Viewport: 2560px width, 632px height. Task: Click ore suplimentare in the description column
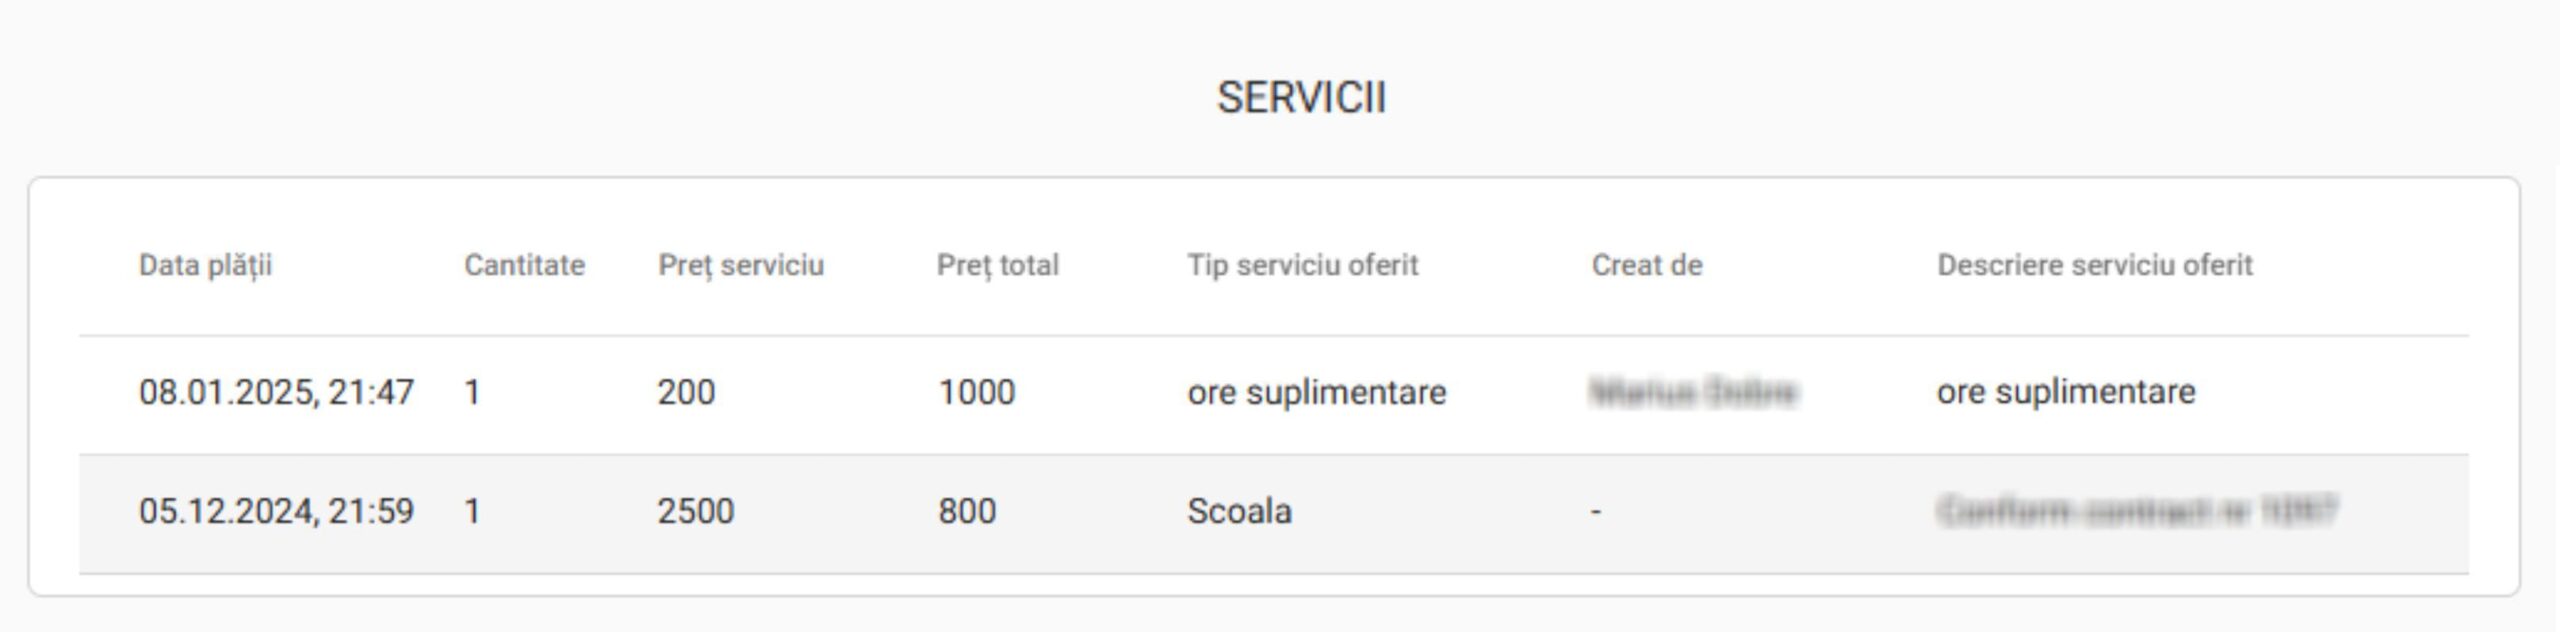[x=2066, y=393]
